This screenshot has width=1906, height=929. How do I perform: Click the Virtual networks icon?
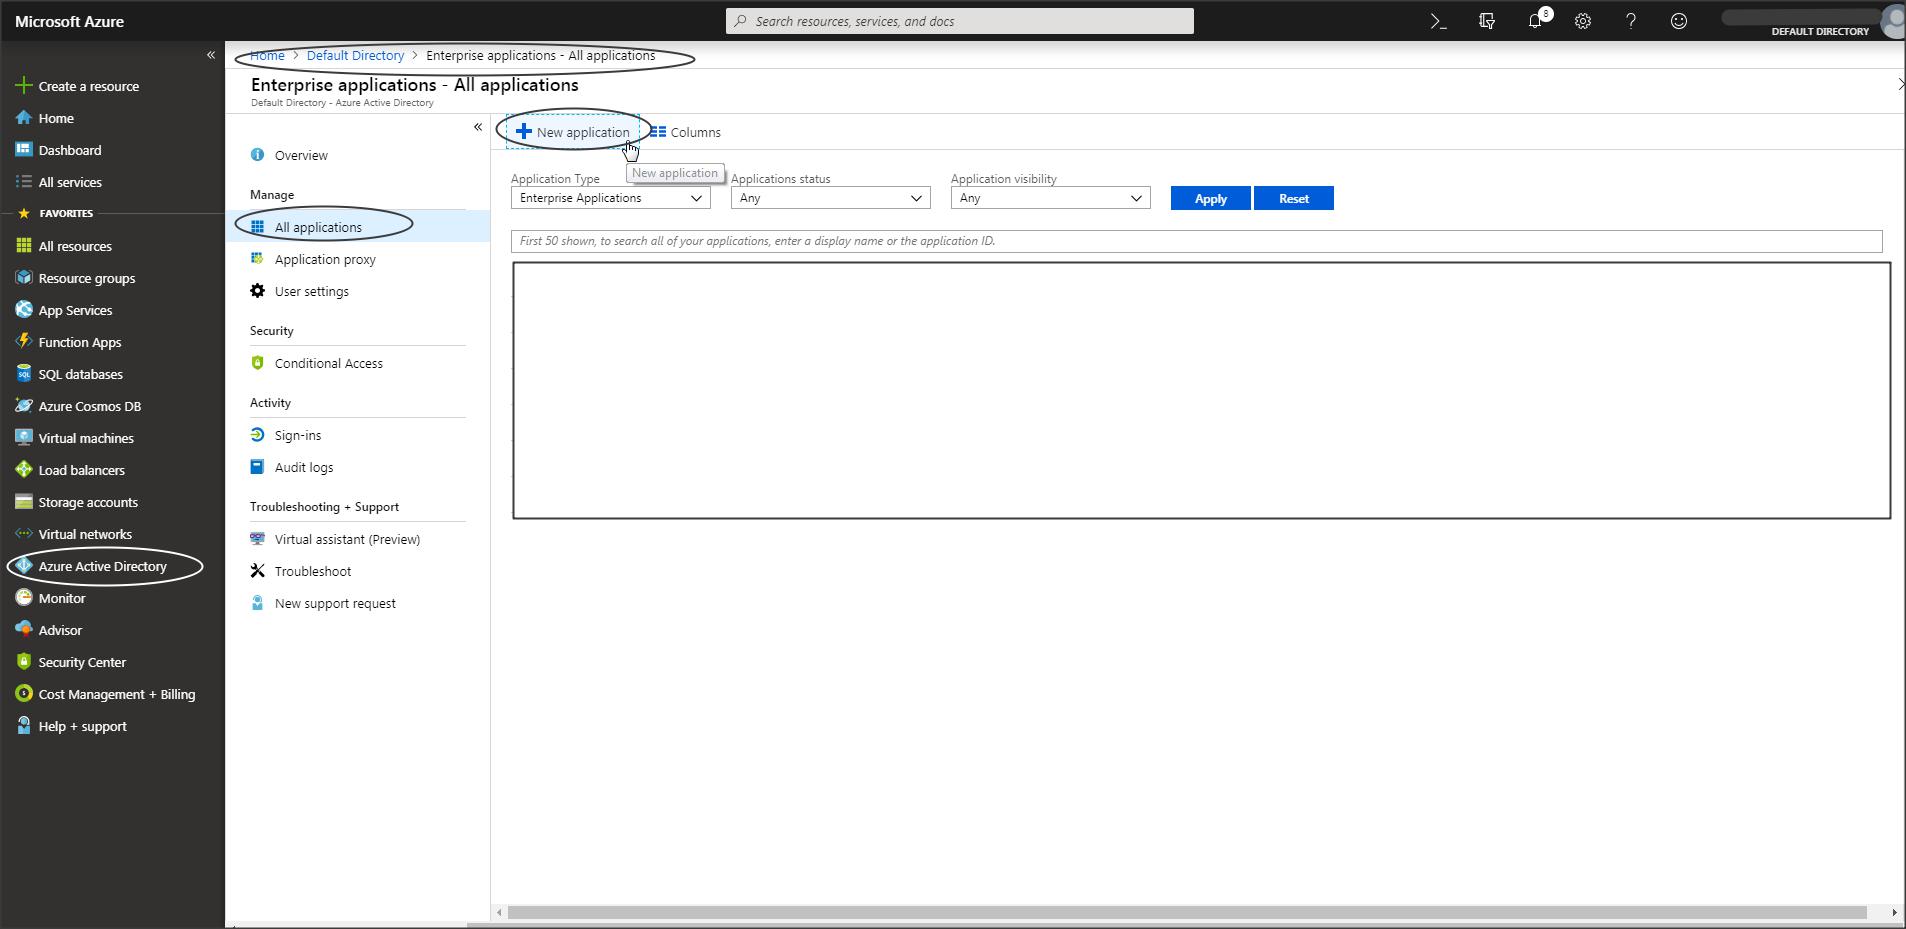click(24, 534)
